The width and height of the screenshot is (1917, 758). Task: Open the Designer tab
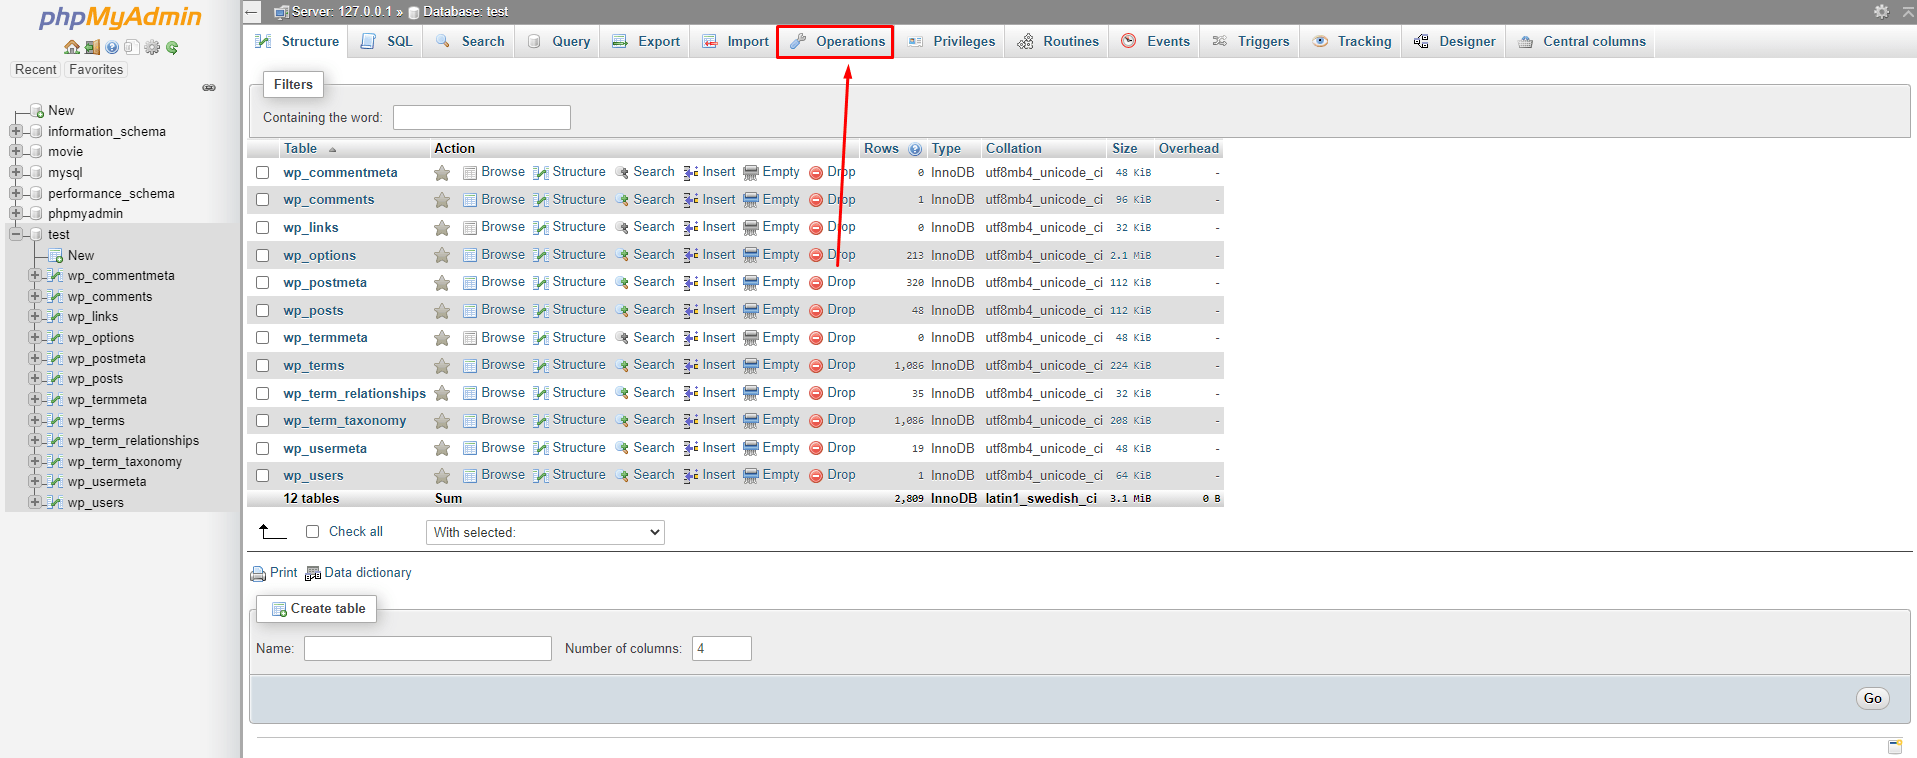click(x=1455, y=42)
